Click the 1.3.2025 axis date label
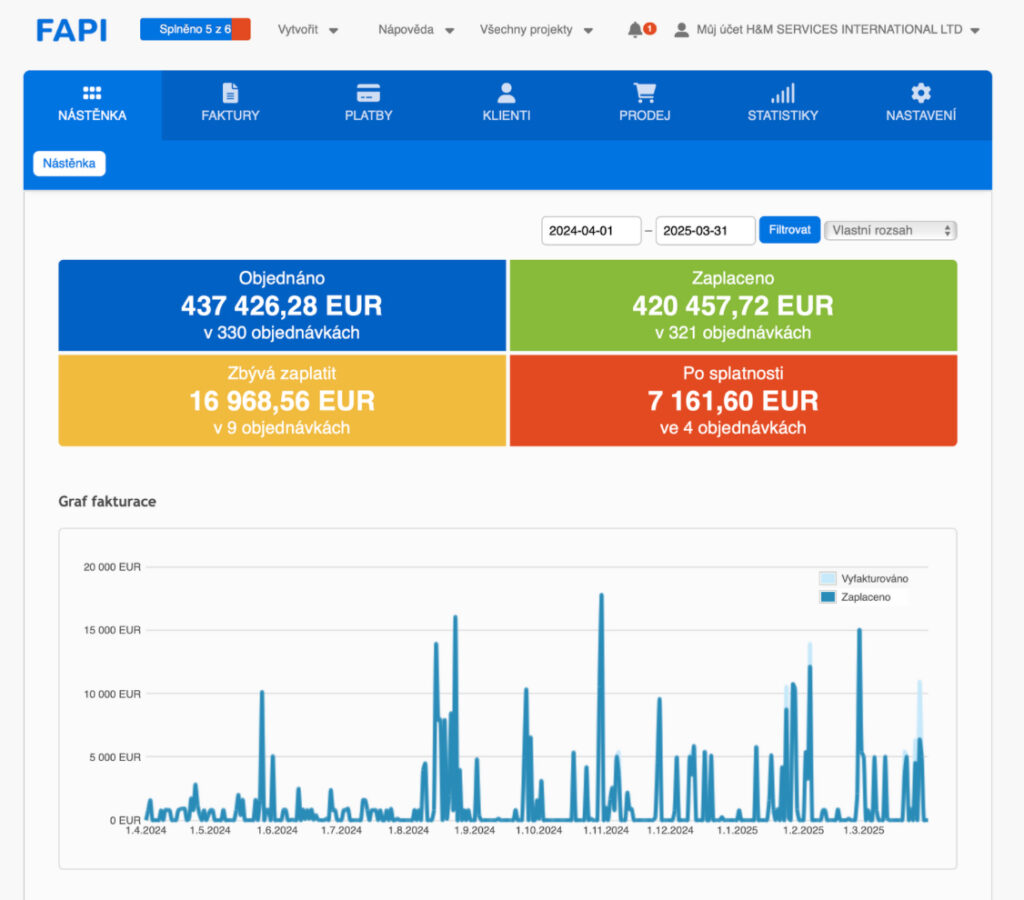Screen dimensions: 1024x900 (x=863, y=830)
